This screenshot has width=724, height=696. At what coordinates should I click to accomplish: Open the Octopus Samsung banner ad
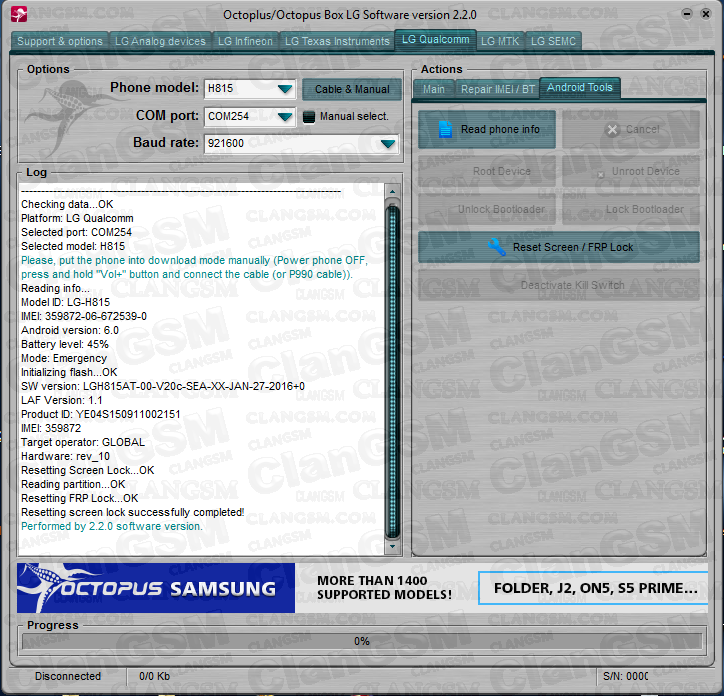[156, 587]
